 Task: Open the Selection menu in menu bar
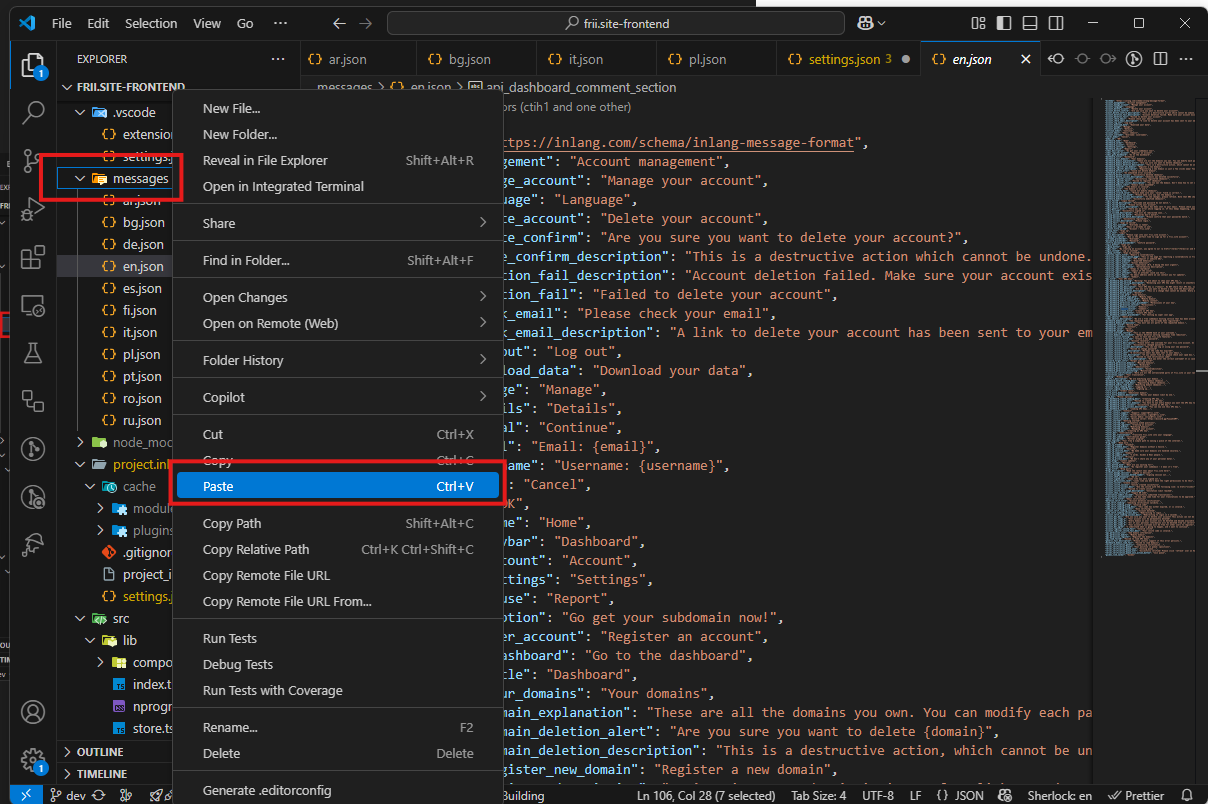click(151, 23)
